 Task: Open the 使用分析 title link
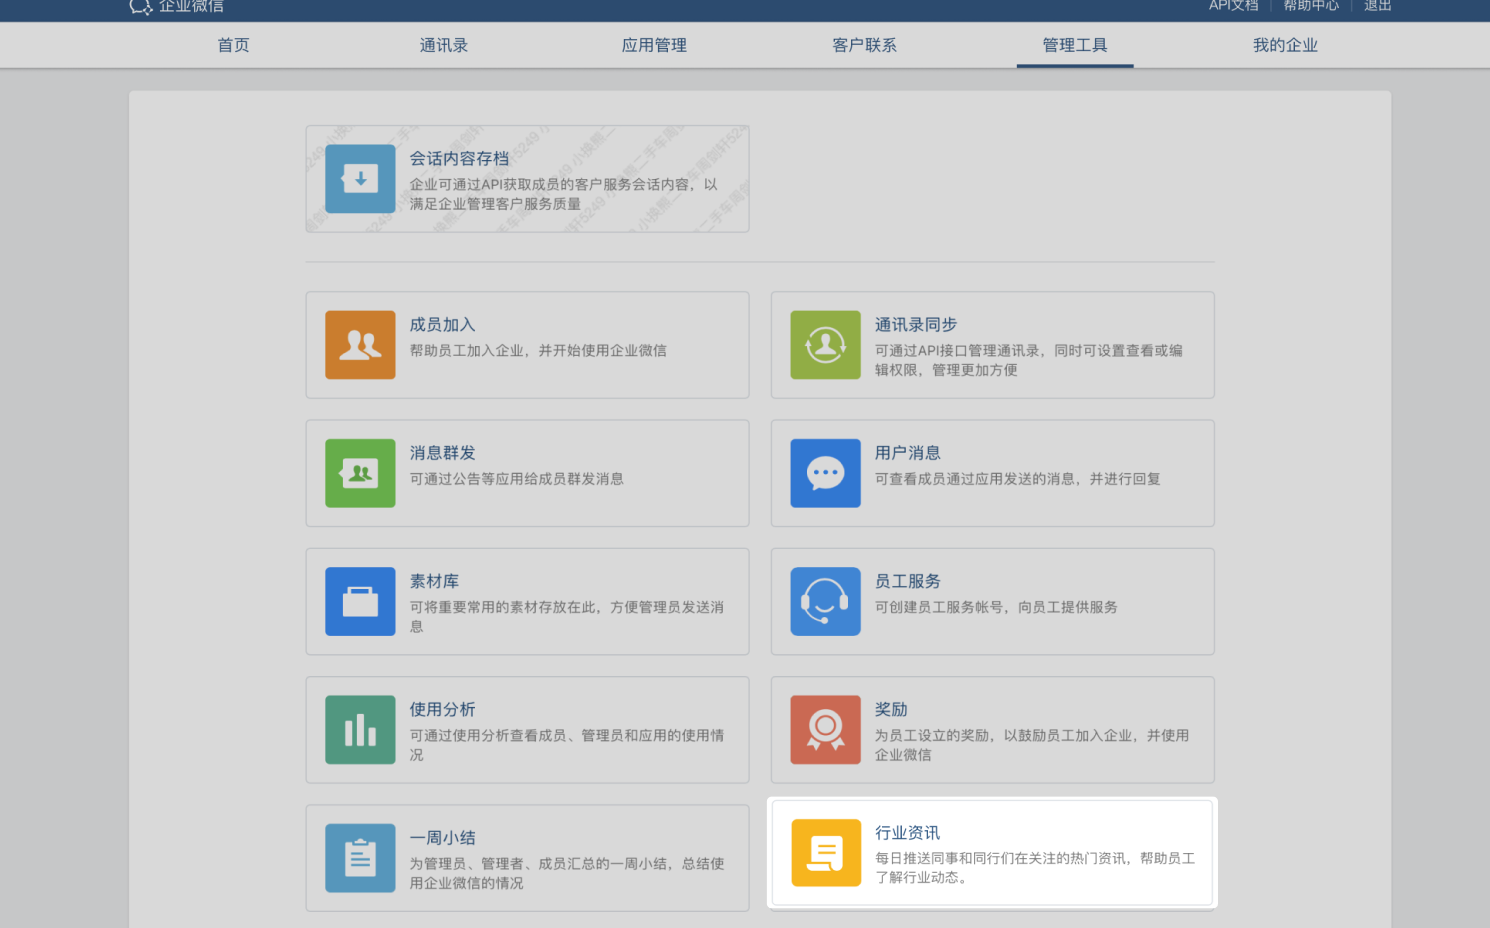[x=442, y=709]
